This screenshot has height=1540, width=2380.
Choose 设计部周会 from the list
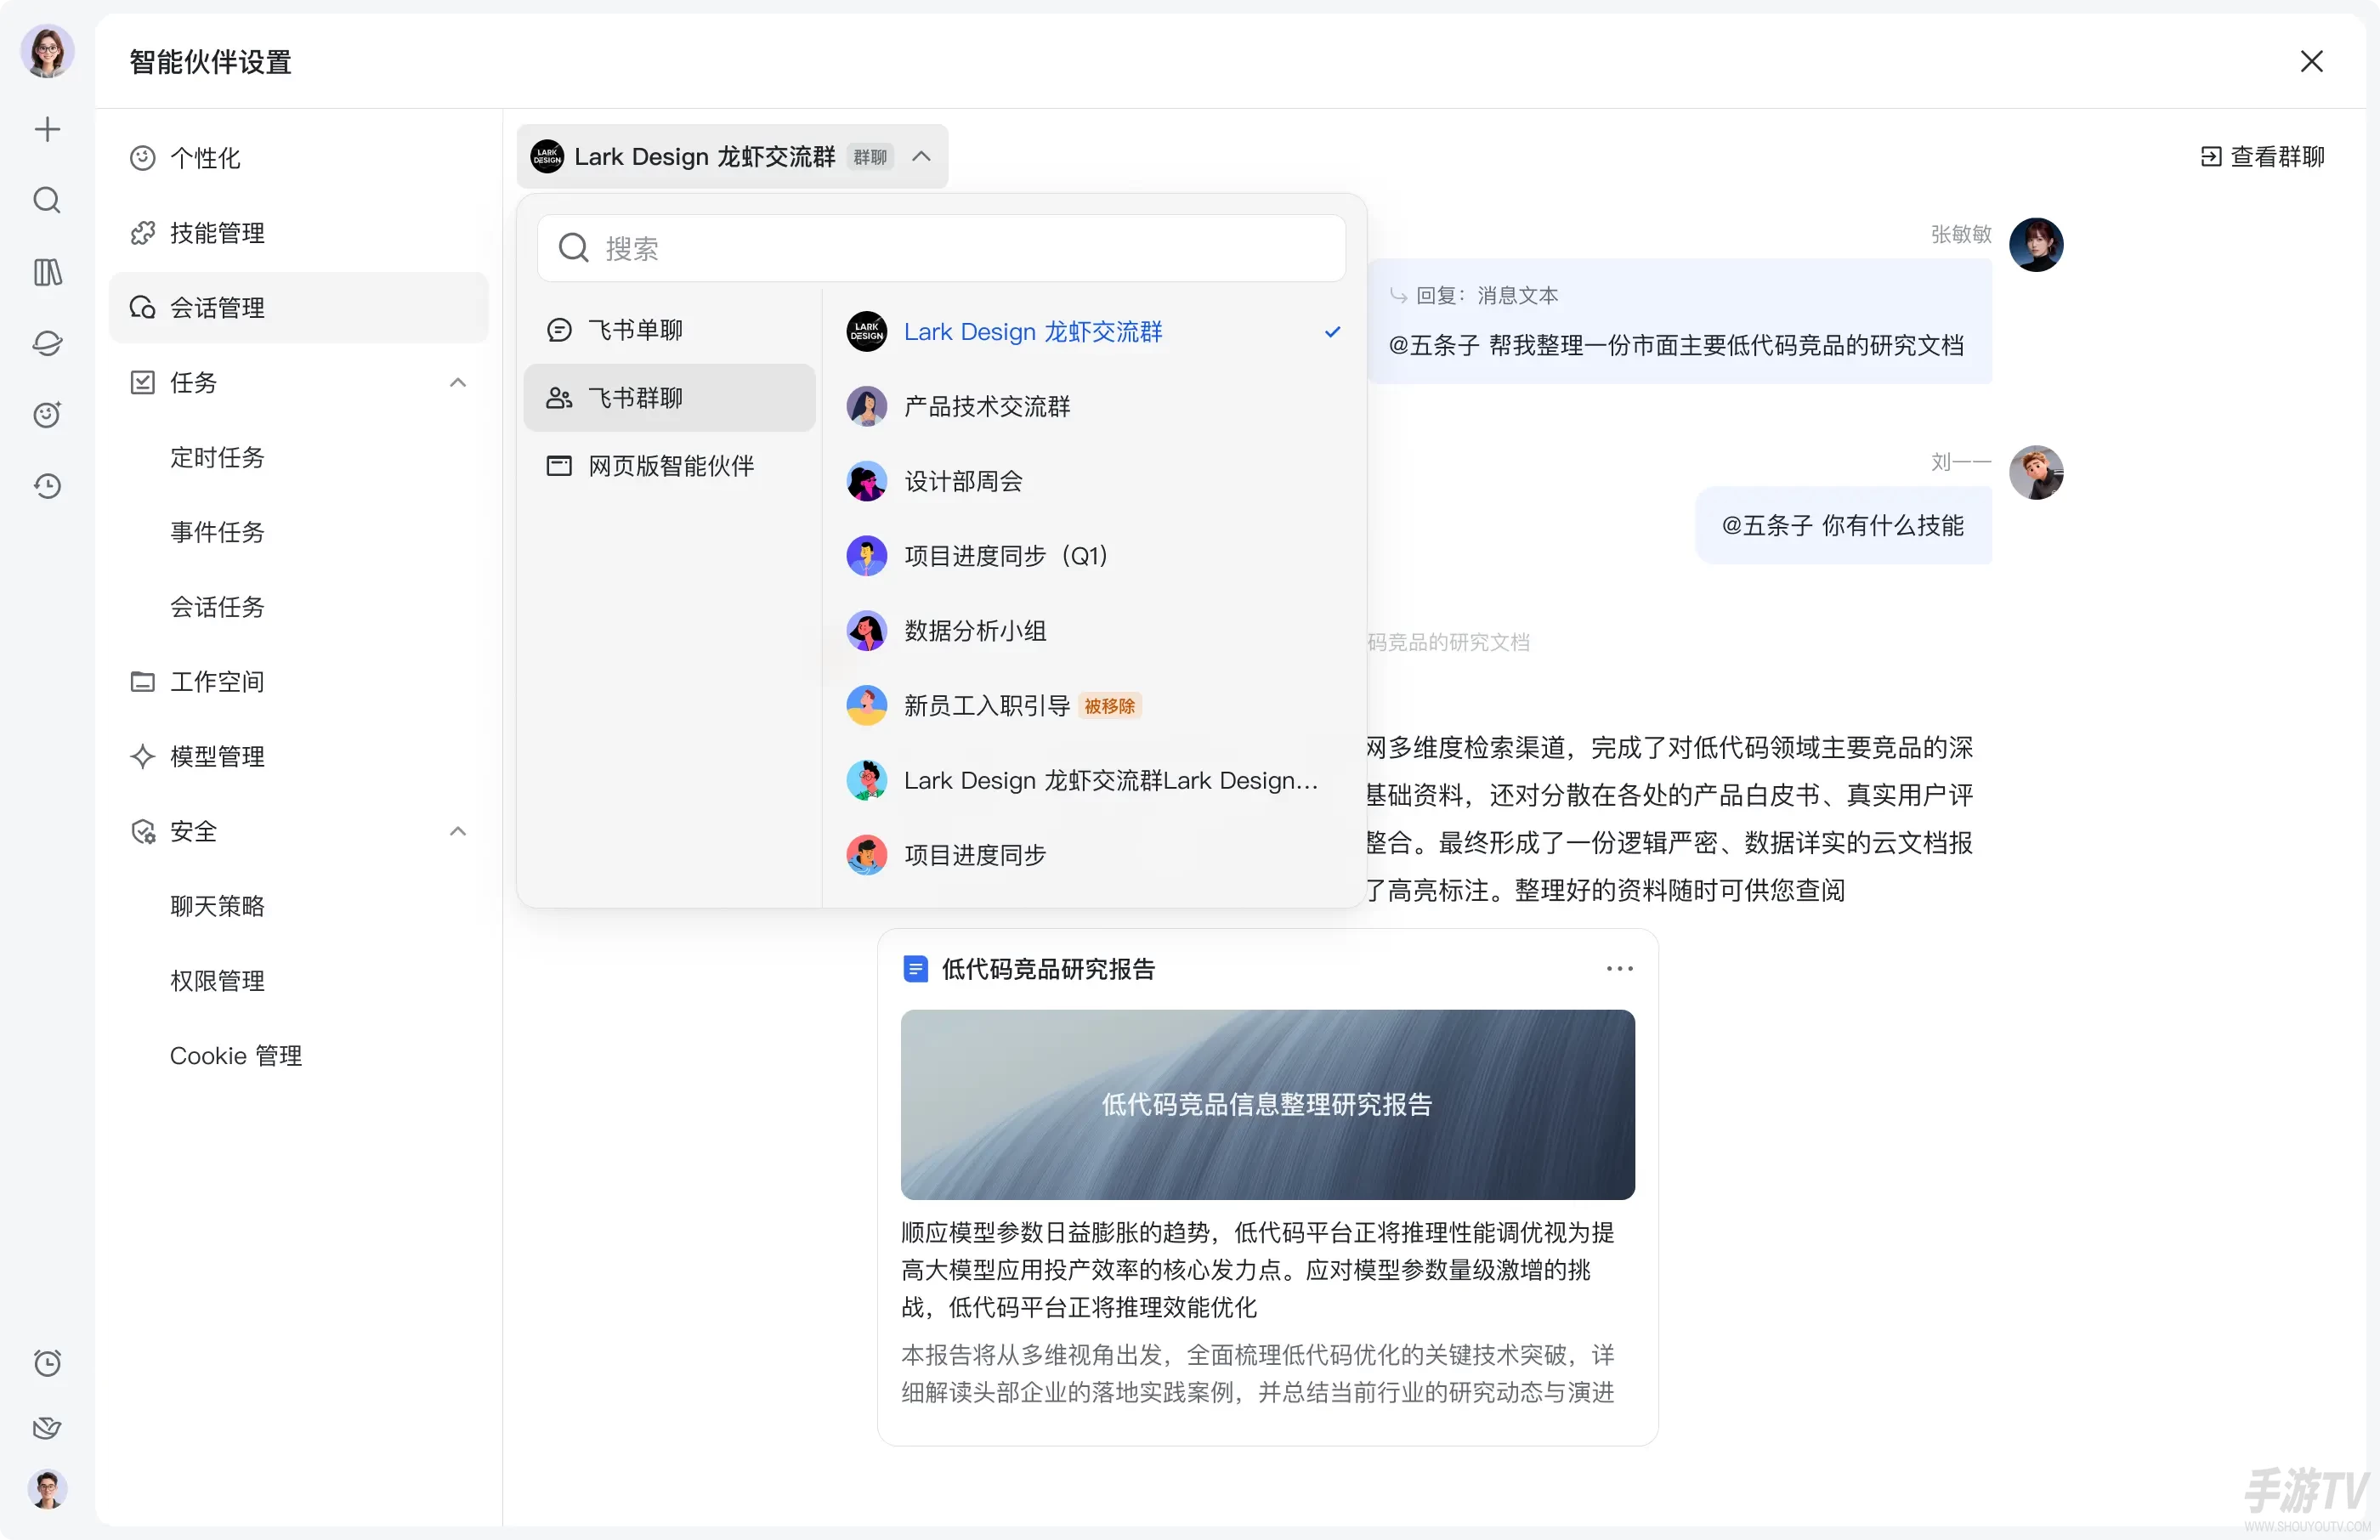coord(1094,481)
